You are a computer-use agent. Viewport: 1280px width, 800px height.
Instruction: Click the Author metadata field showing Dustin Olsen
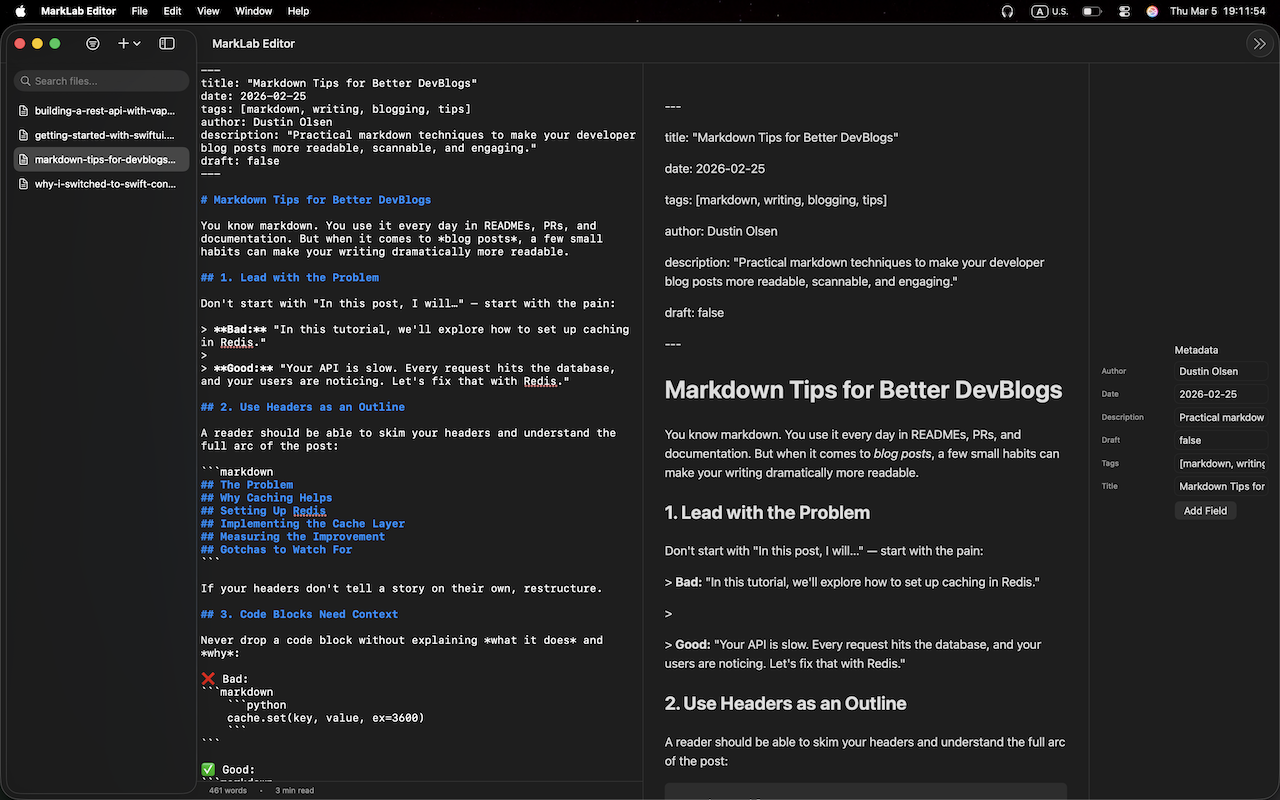point(1221,371)
